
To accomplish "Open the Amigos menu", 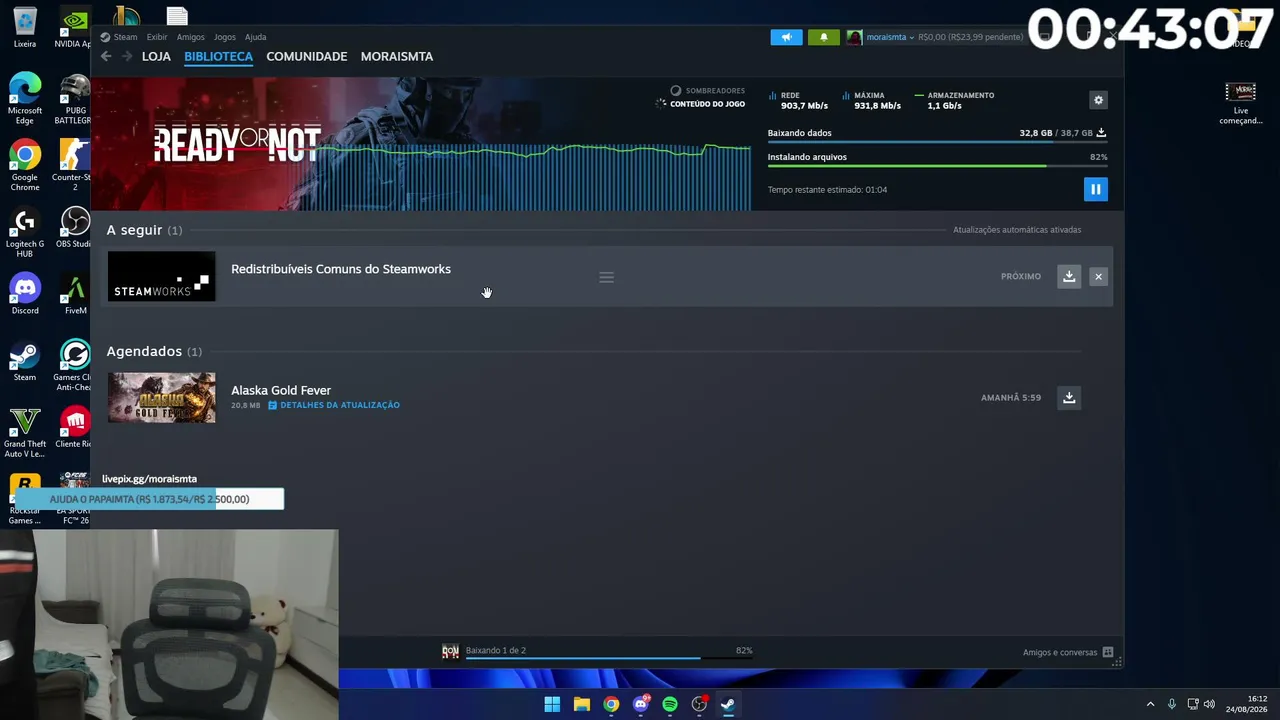I will [190, 37].
